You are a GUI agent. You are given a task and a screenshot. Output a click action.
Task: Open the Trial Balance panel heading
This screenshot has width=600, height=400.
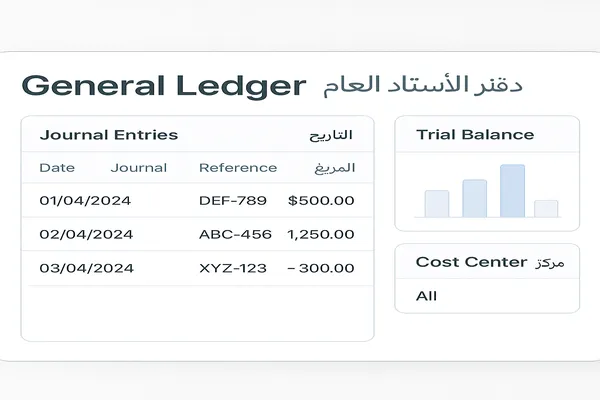tap(475, 135)
